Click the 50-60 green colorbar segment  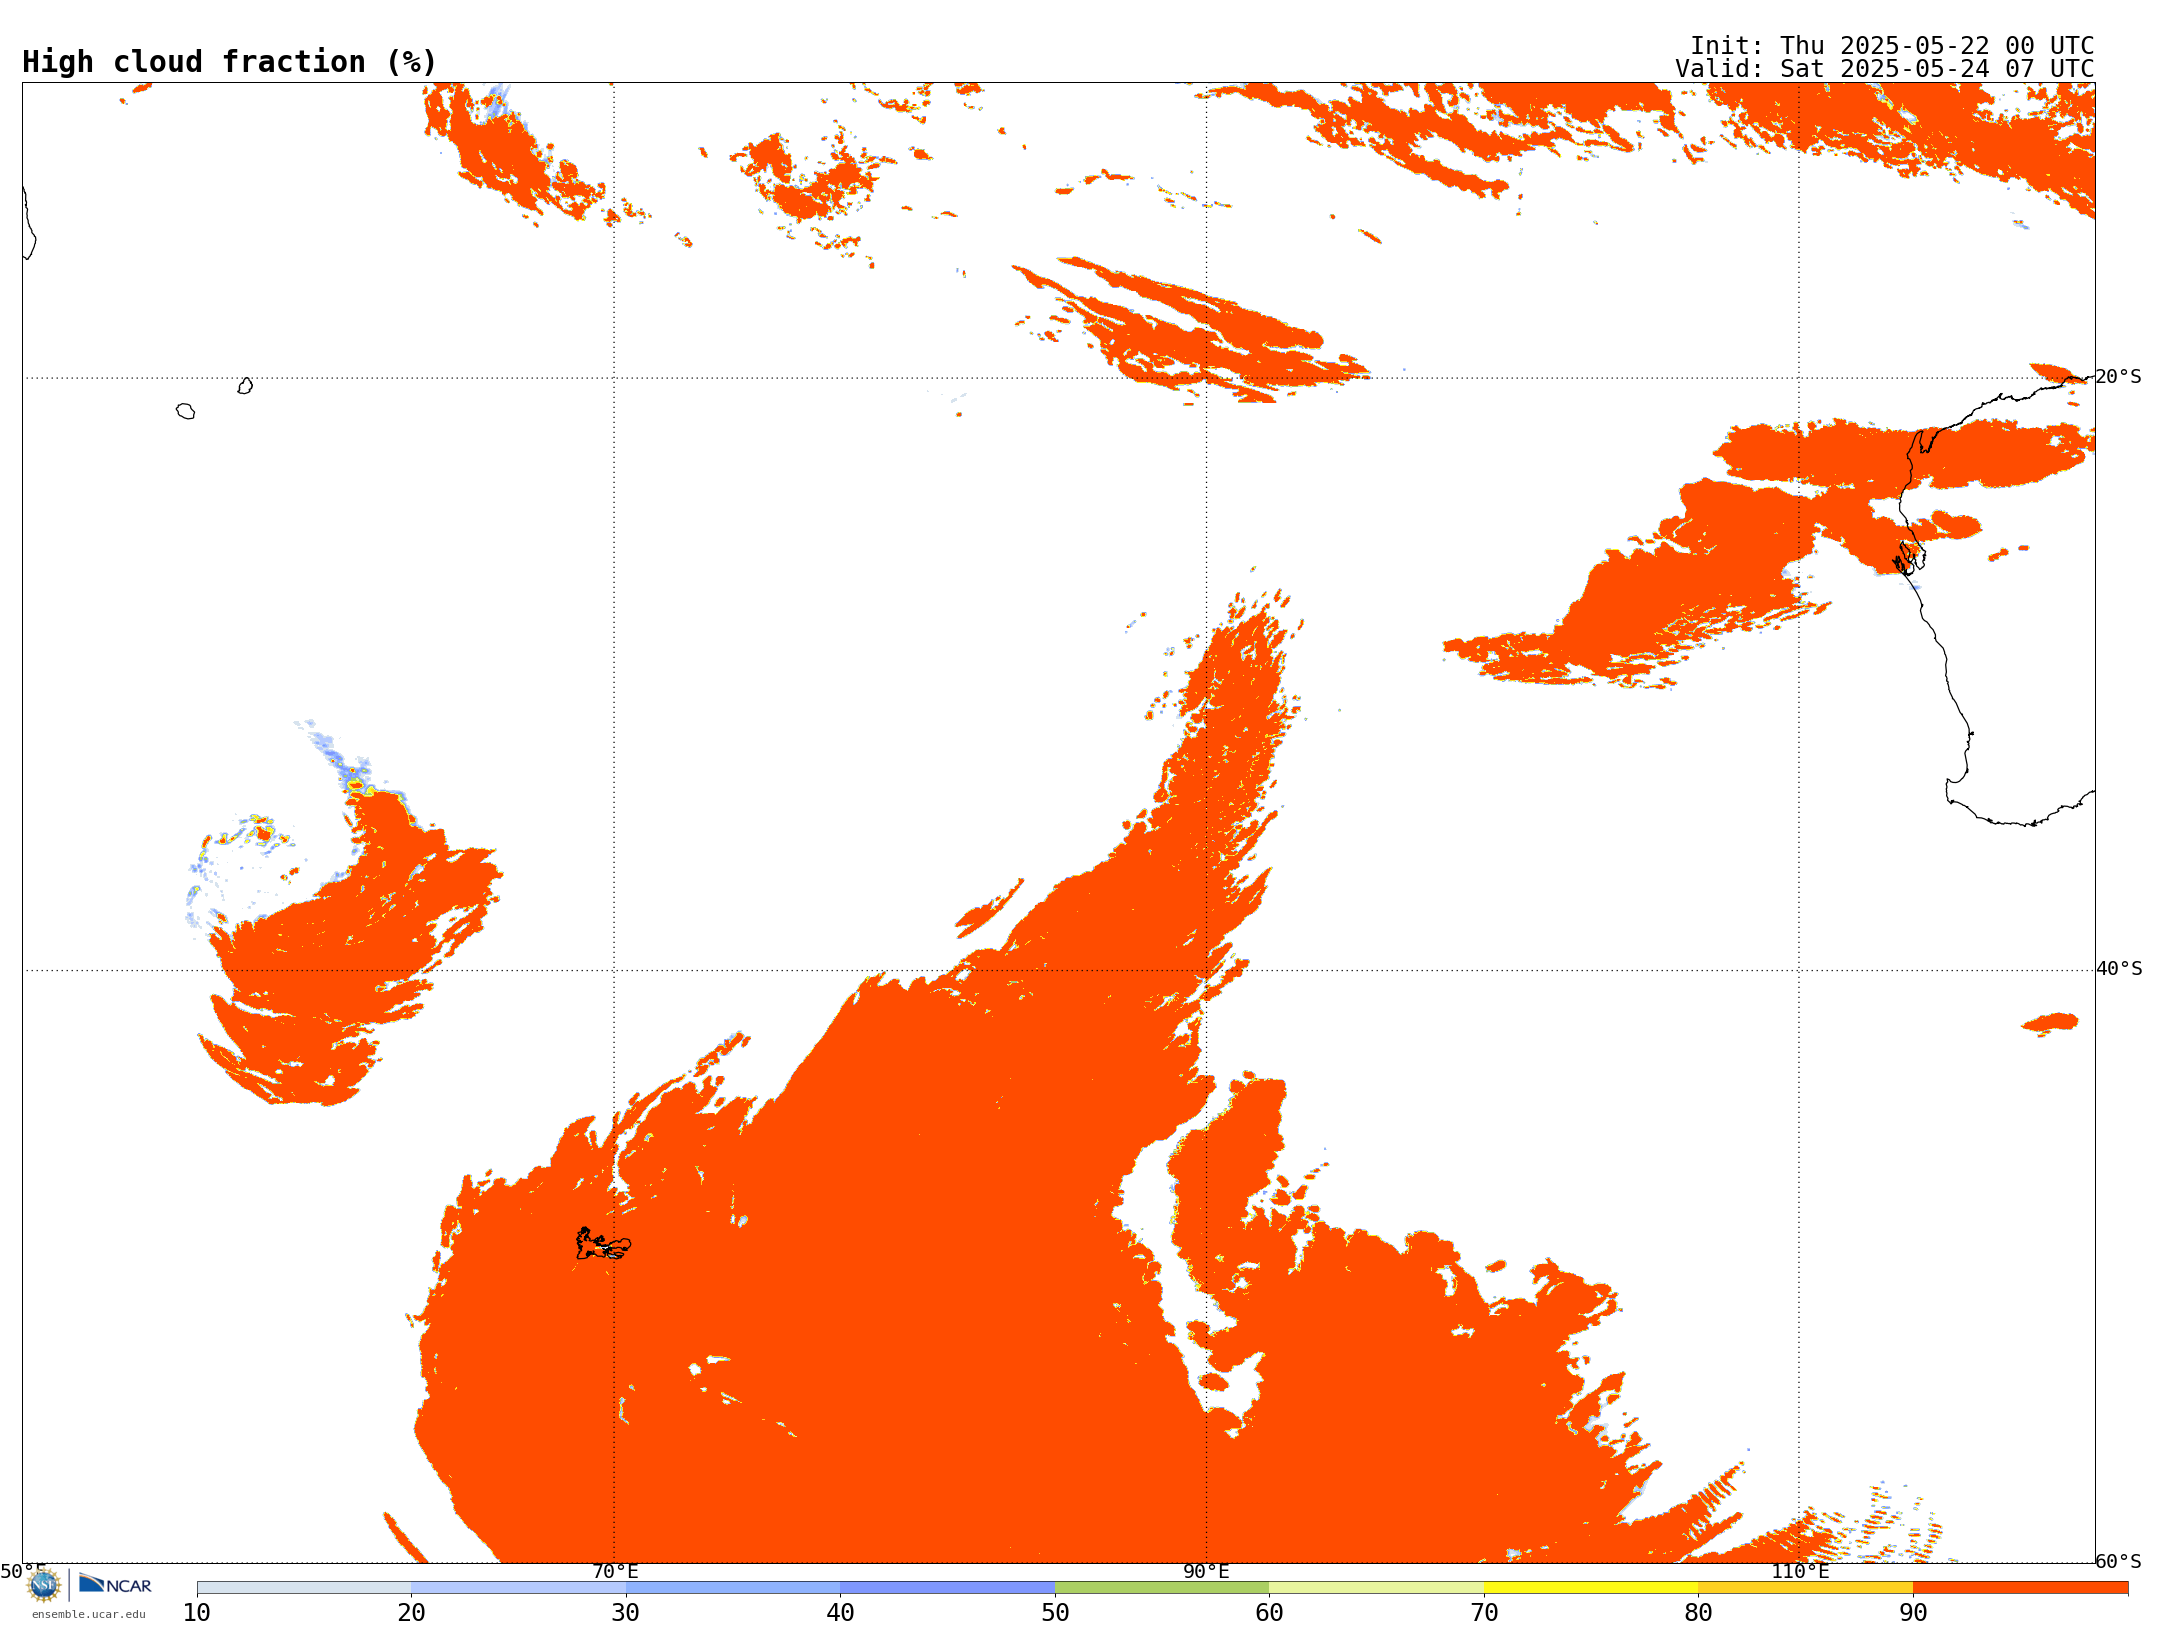point(1162,1588)
